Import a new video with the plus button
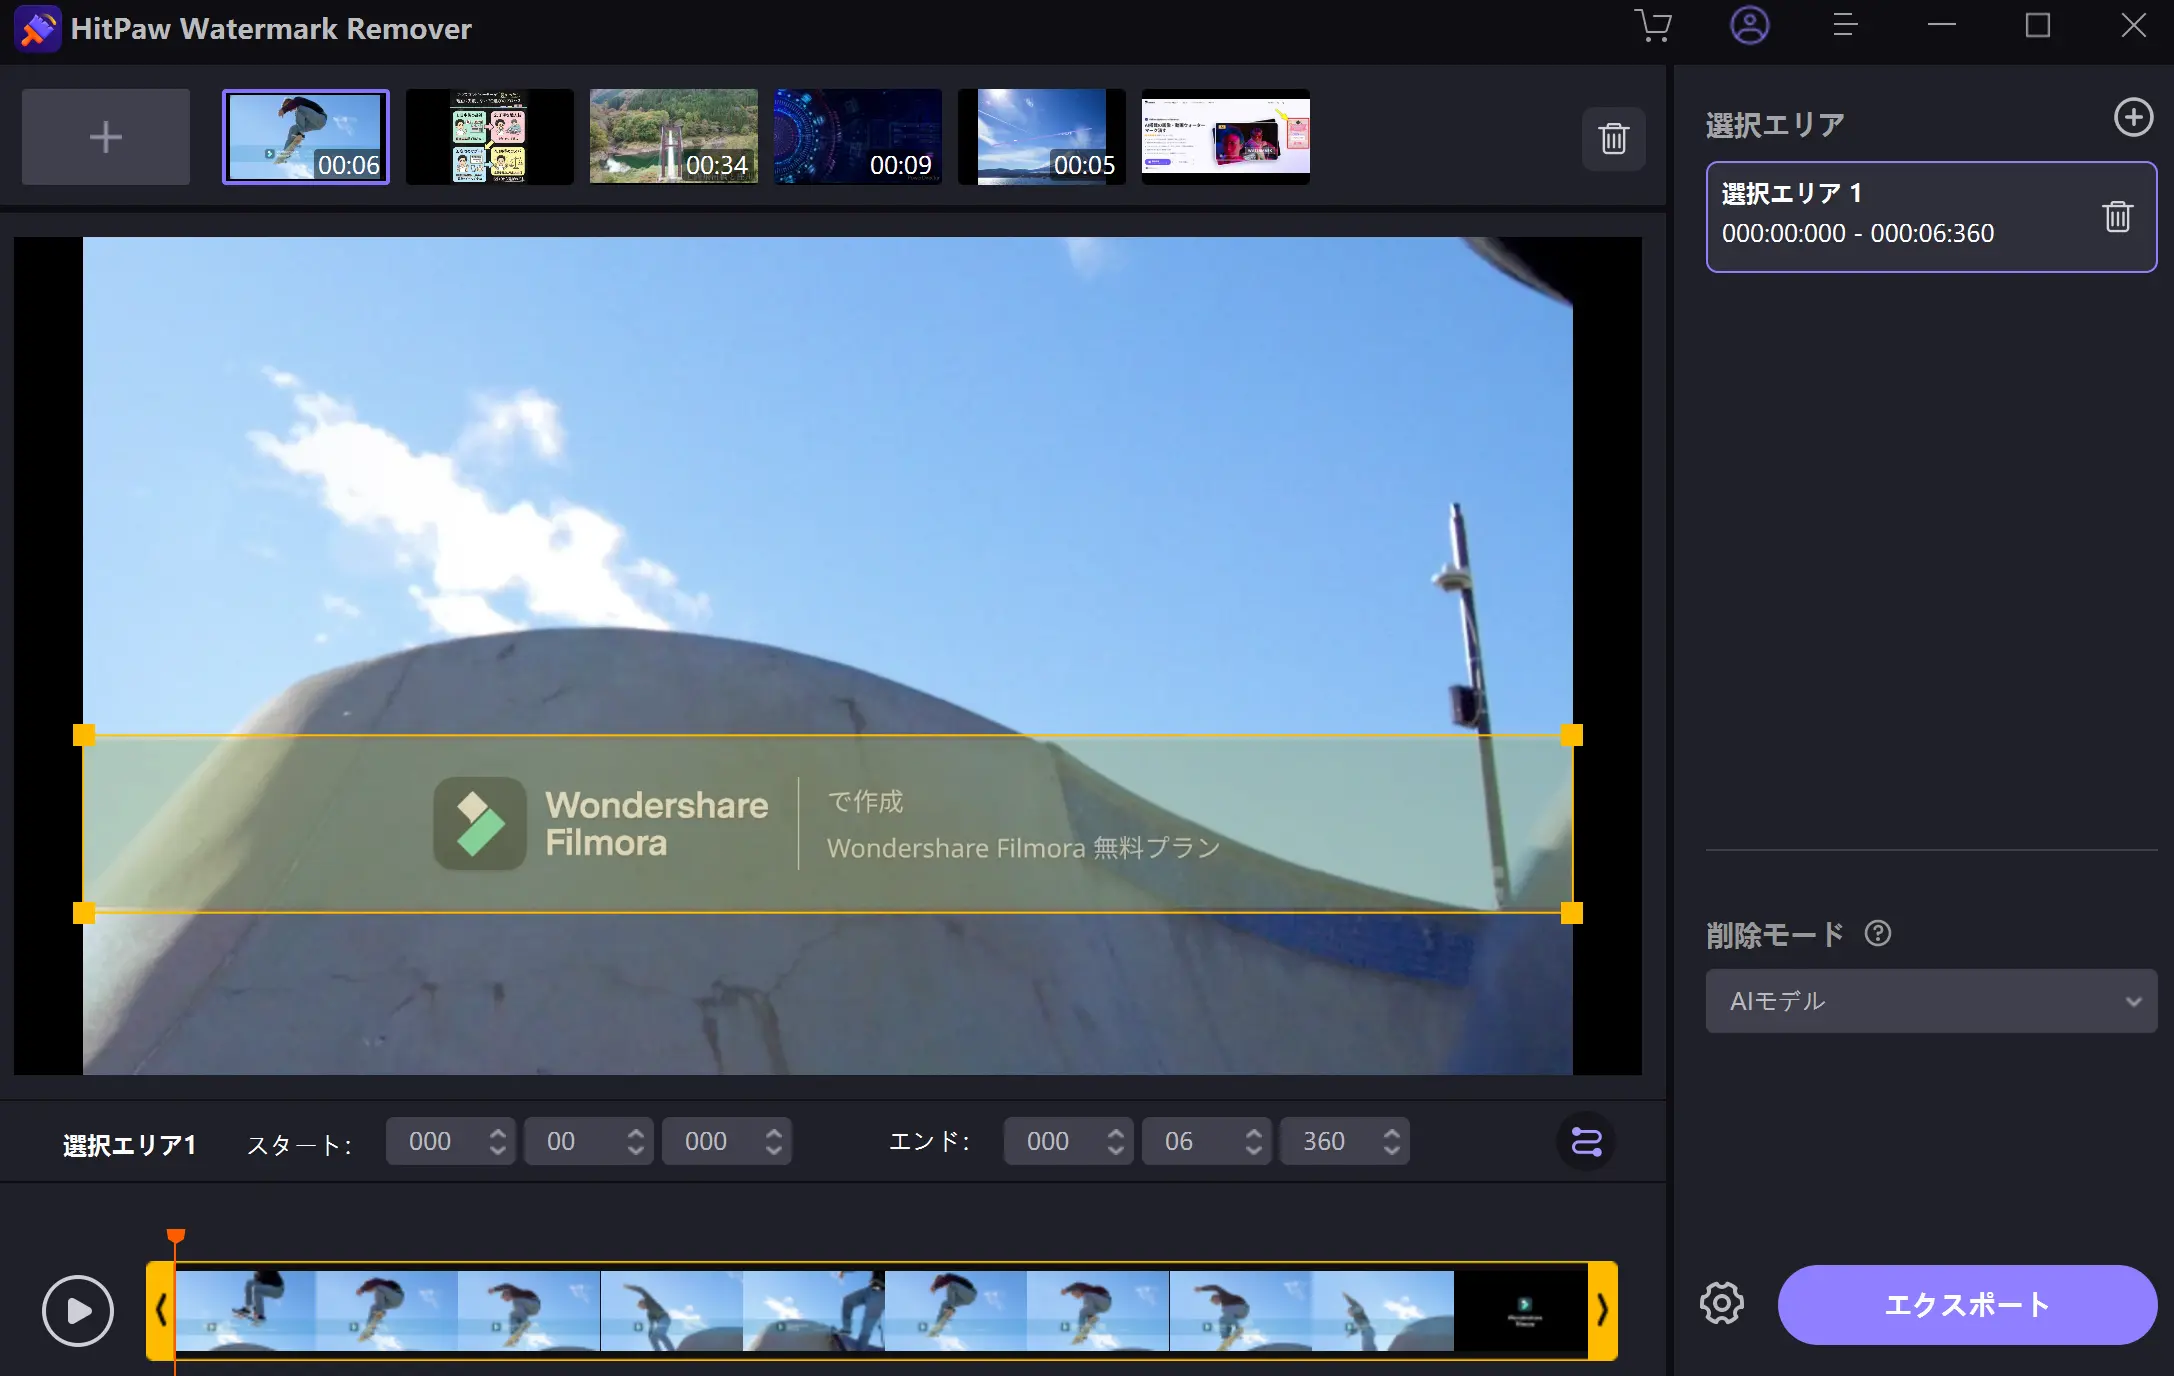 [x=105, y=136]
